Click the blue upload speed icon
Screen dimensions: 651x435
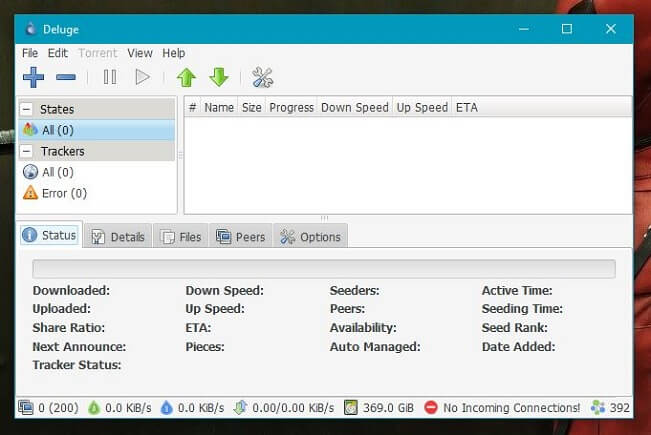click(x=166, y=408)
